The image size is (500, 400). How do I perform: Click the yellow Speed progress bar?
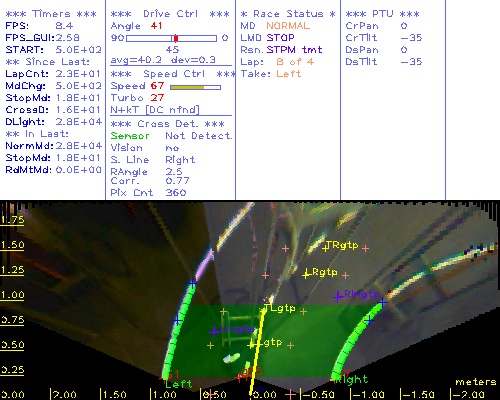pos(195,87)
